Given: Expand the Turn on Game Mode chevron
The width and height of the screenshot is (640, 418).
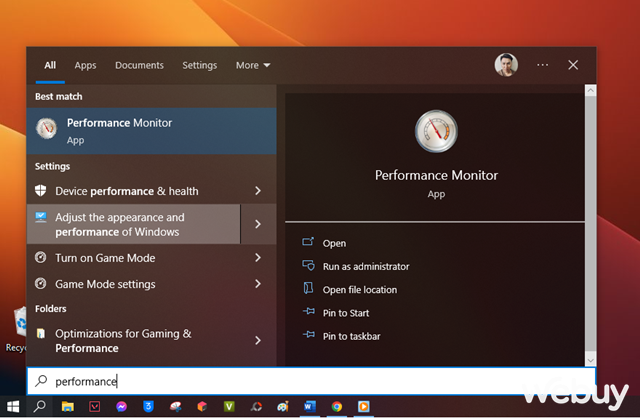Looking at the screenshot, I should 258,258.
